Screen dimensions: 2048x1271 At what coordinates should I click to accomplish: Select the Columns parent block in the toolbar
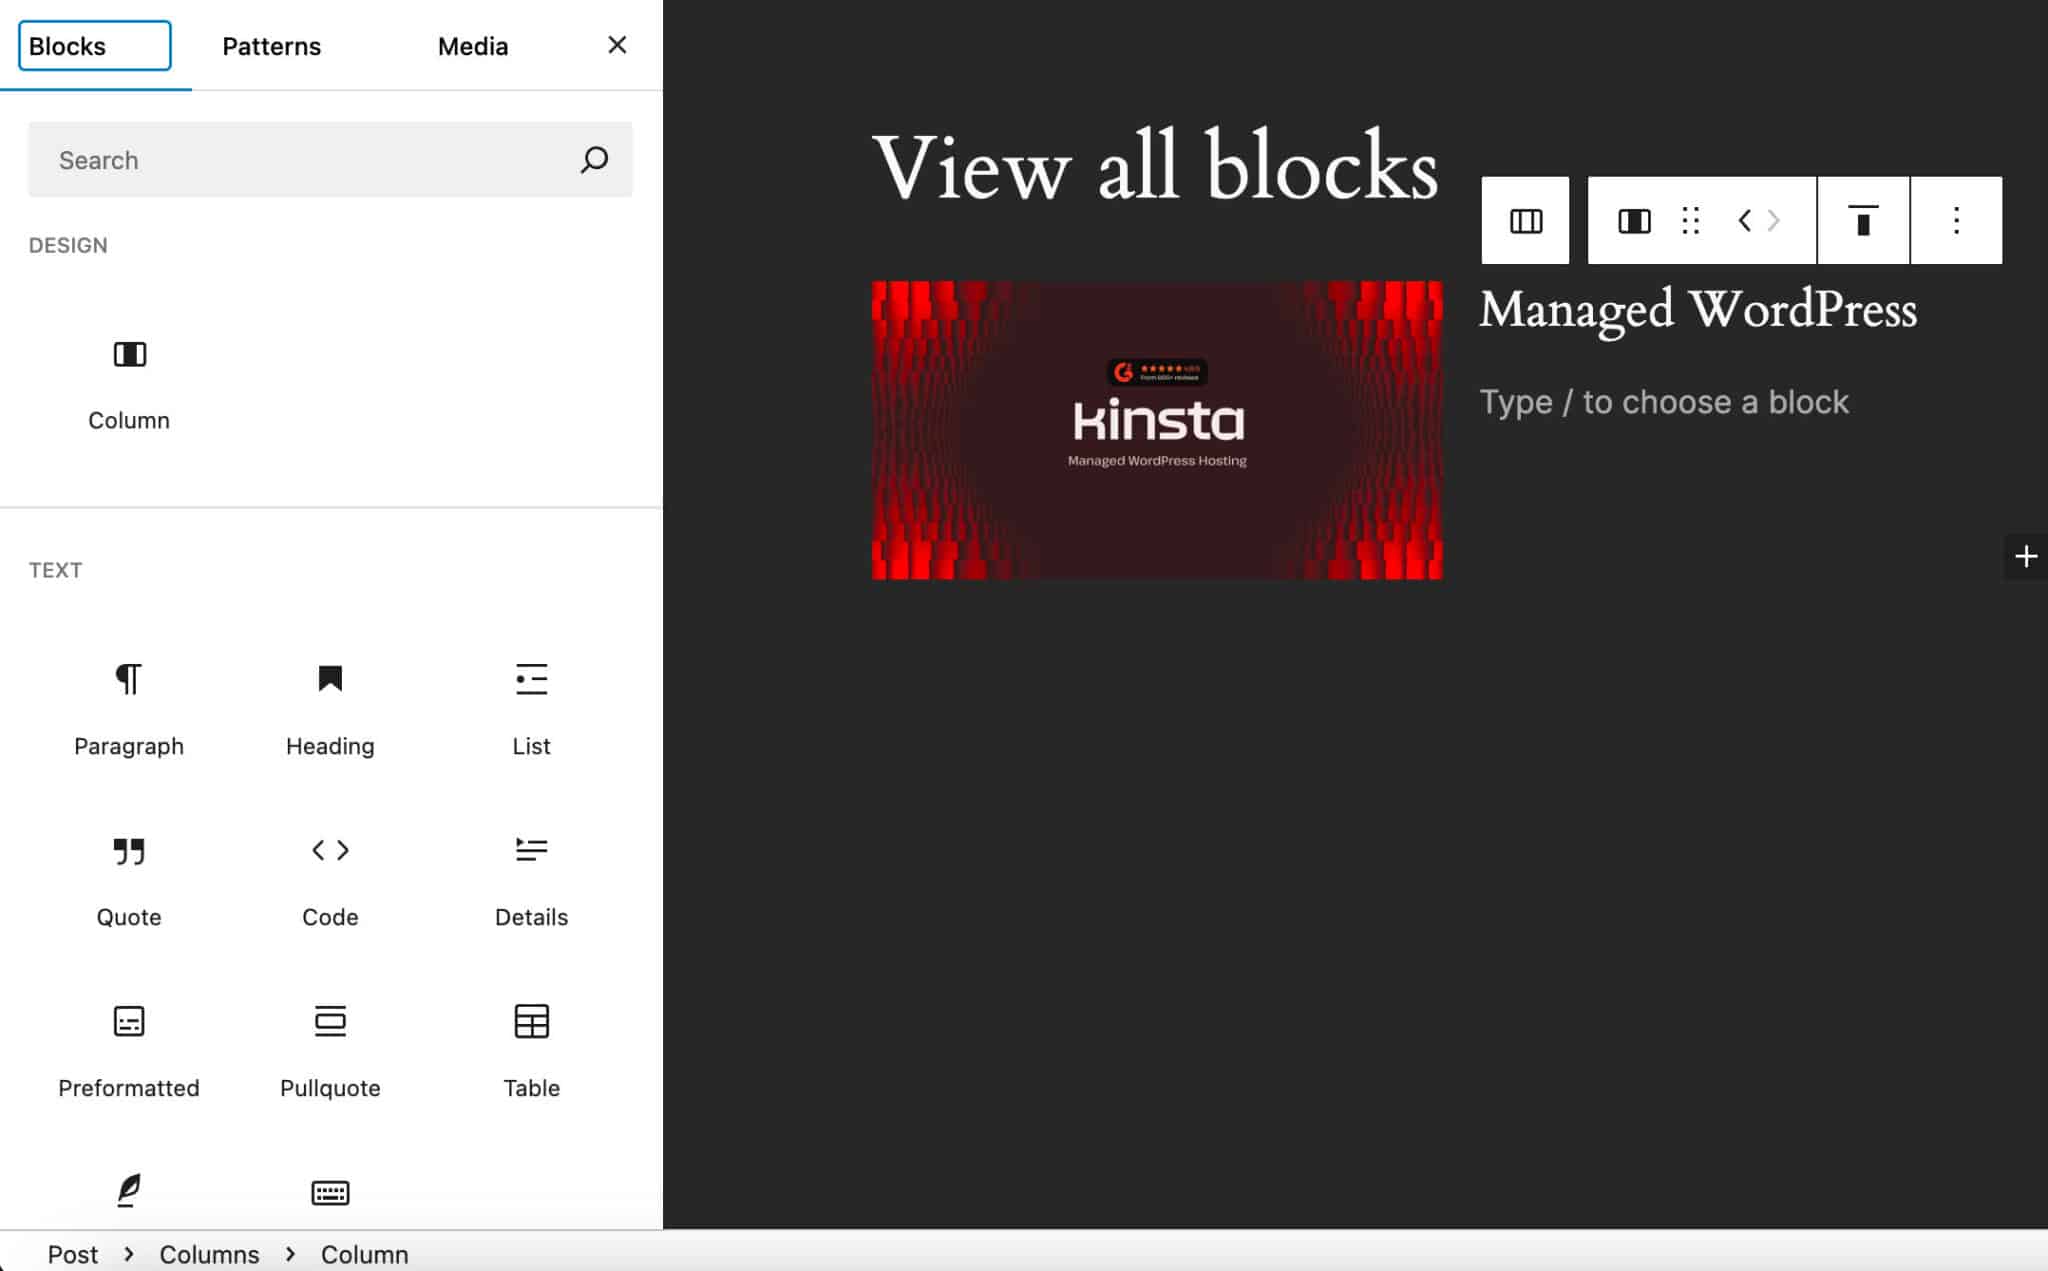(1524, 220)
